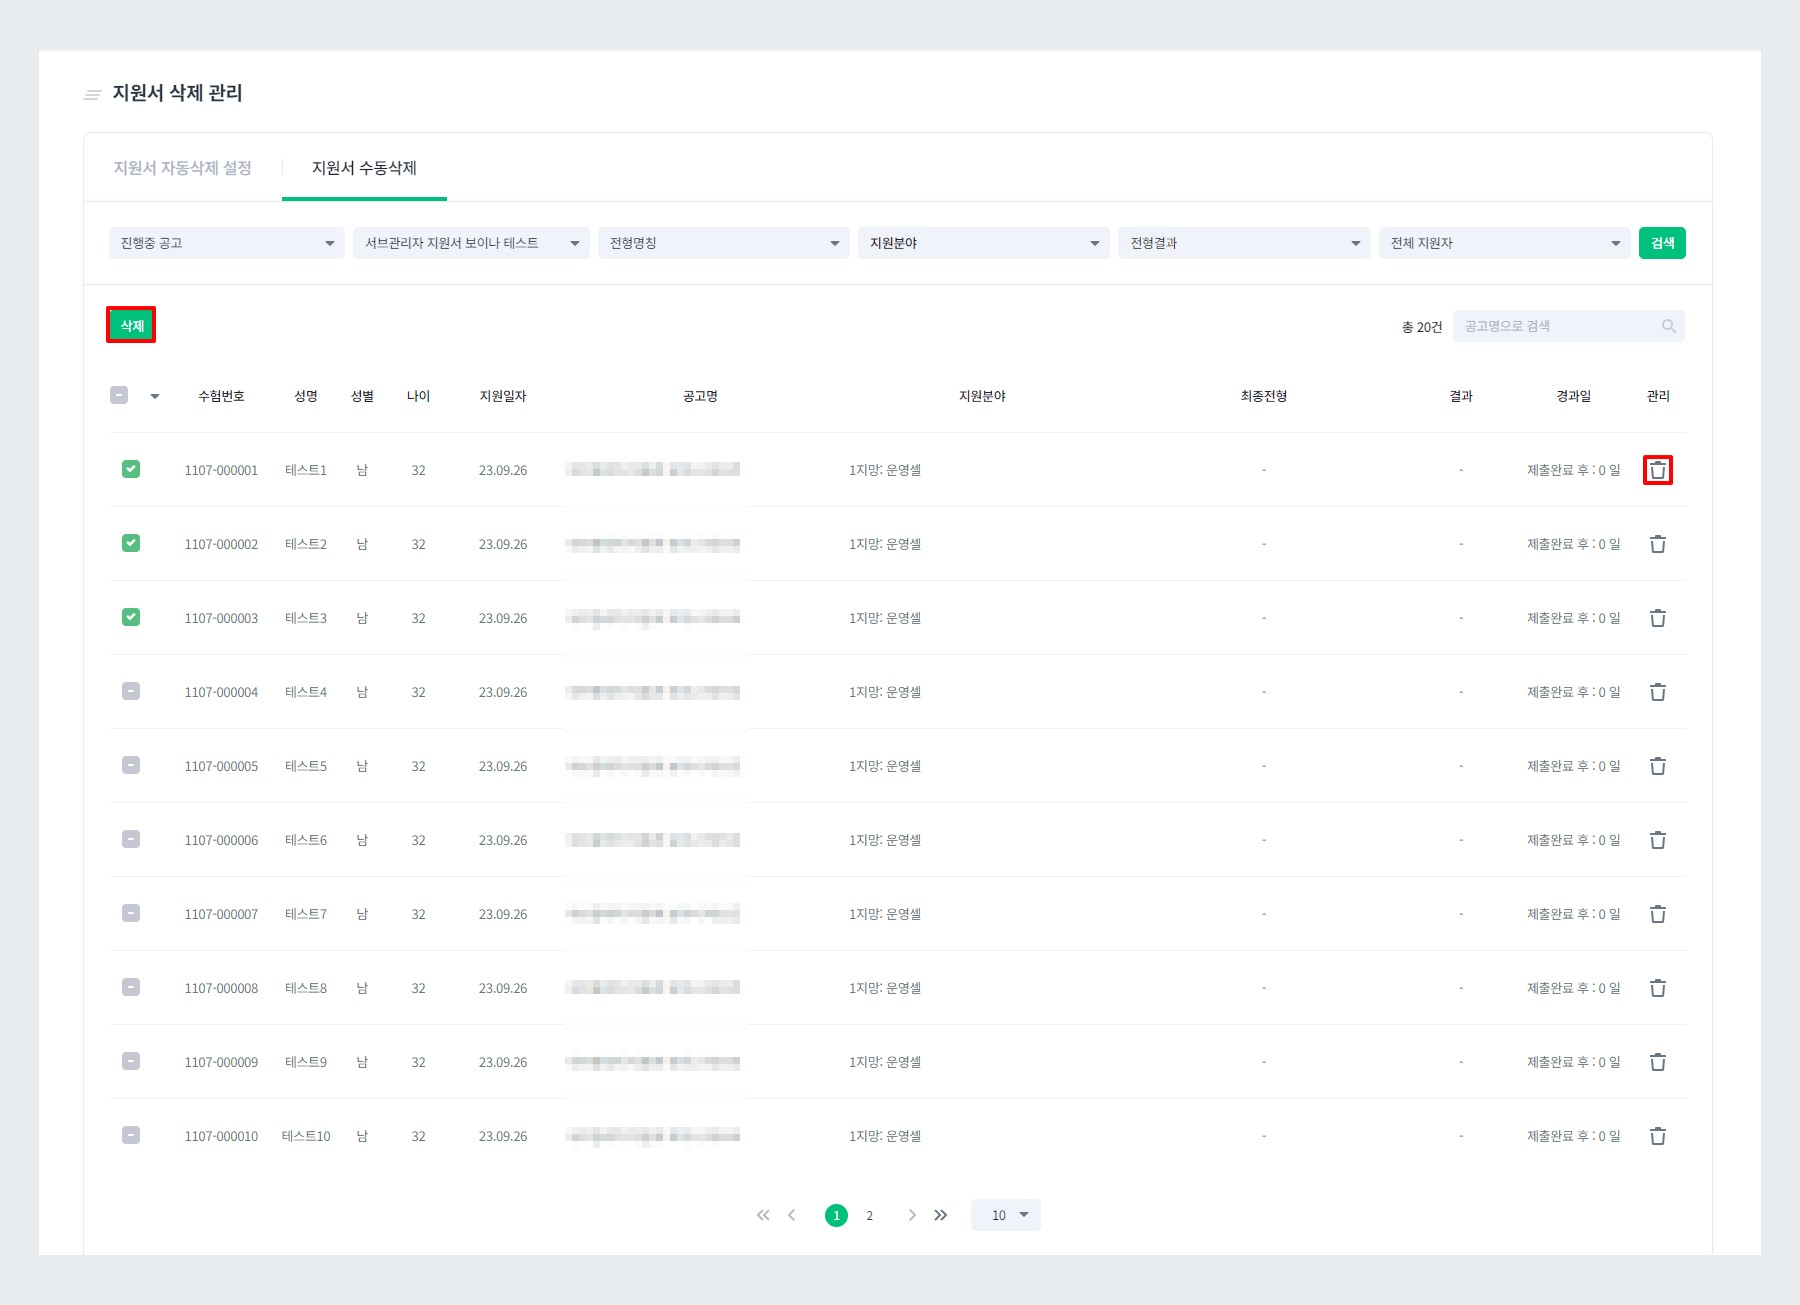Image resolution: width=1800 pixels, height=1305 pixels.
Task: Select page 1 in pagination
Action: tap(836, 1215)
